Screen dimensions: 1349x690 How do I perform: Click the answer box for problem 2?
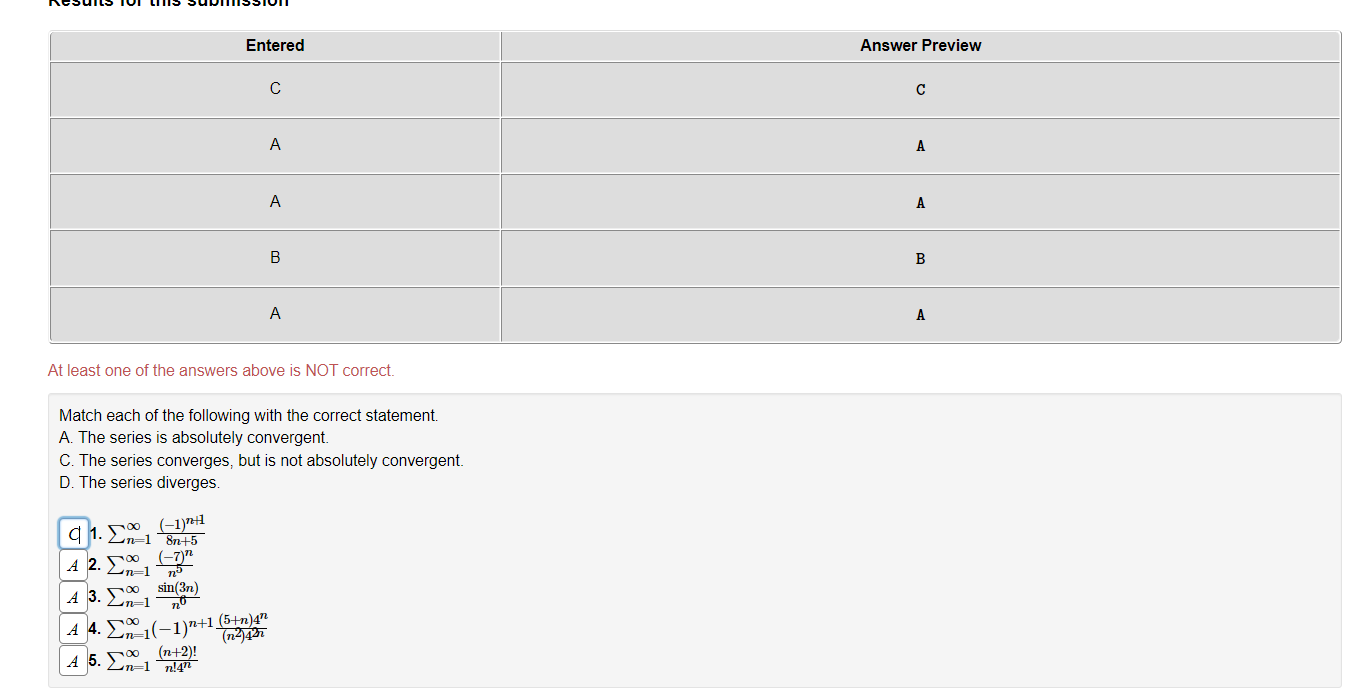71,565
